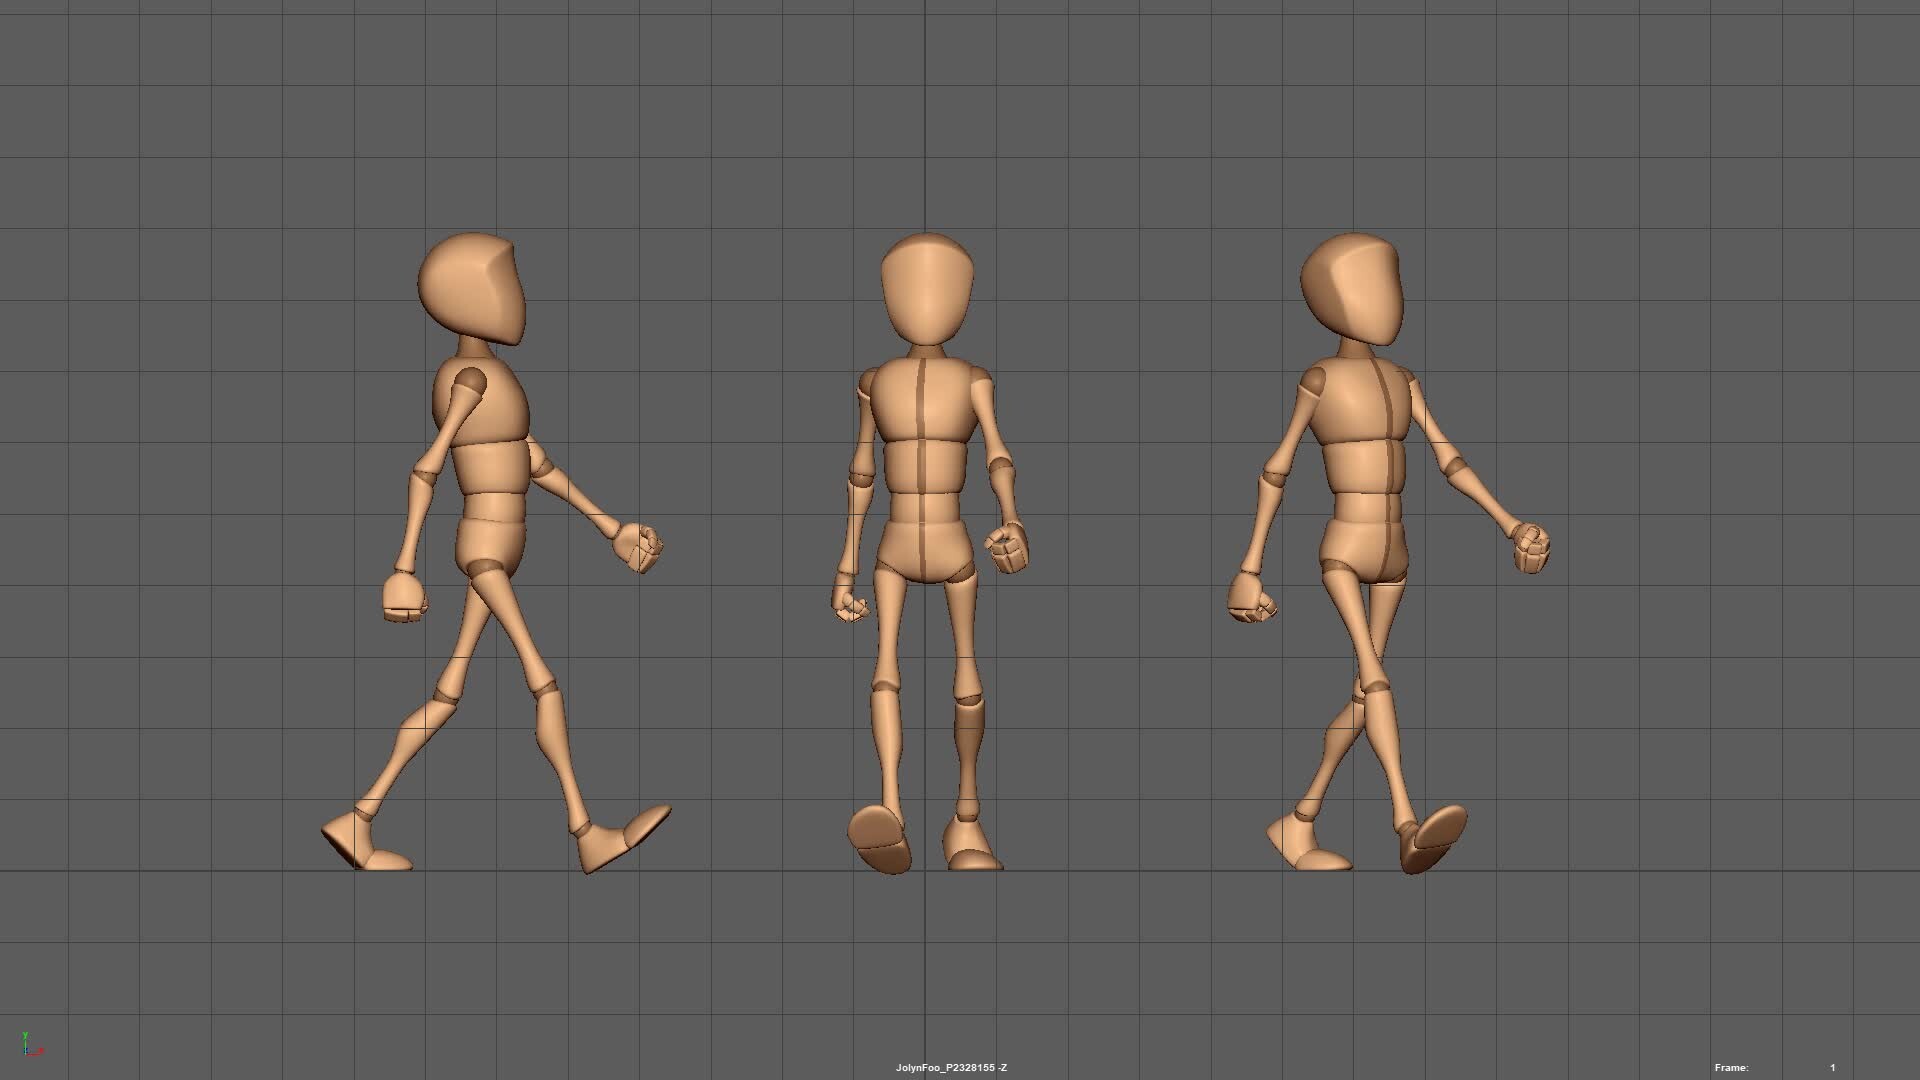Select the rear foot of the left figure
The width and height of the screenshot is (1920, 1080).
click(362, 843)
